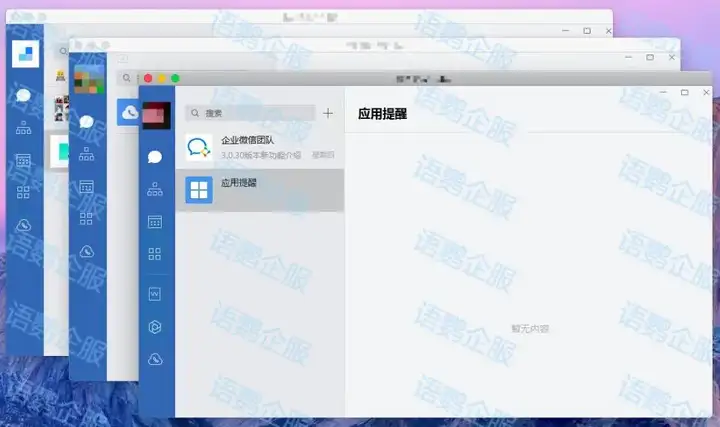Image resolution: width=720 pixels, height=427 pixels.
Task: Open Contacts org-chart icon in front window sidebar
Action: pos(155,189)
